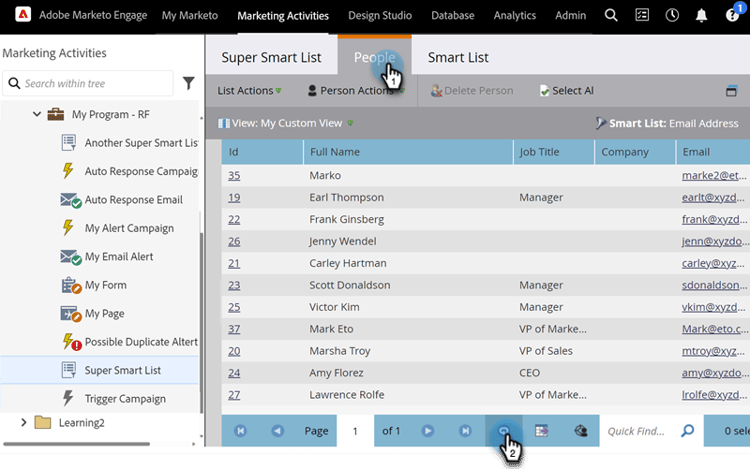Viewport: 750px width, 469px height.
Task: Switch to the Smart List tab
Action: tap(458, 57)
